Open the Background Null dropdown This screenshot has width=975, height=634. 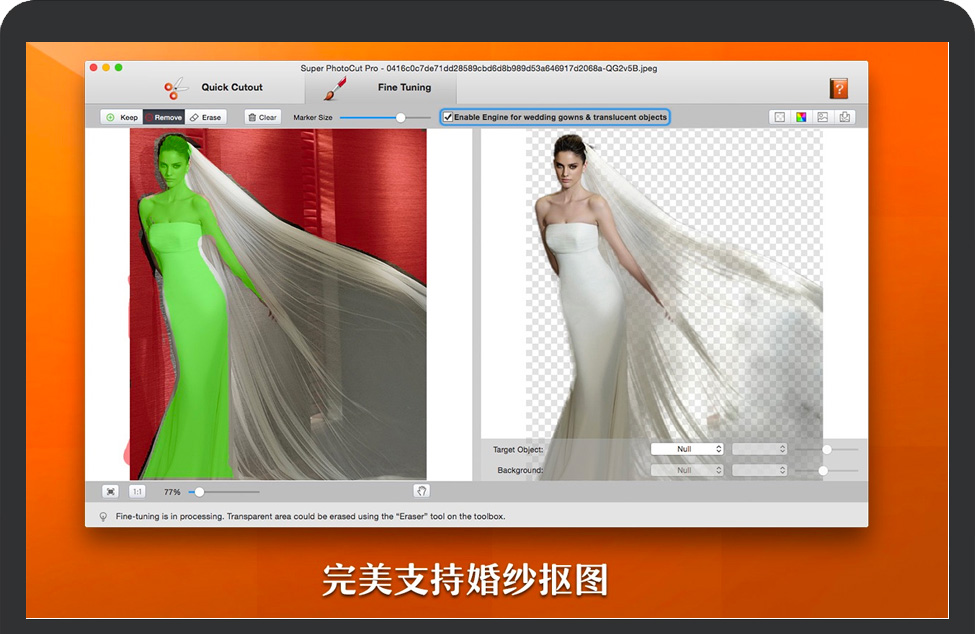(x=687, y=470)
